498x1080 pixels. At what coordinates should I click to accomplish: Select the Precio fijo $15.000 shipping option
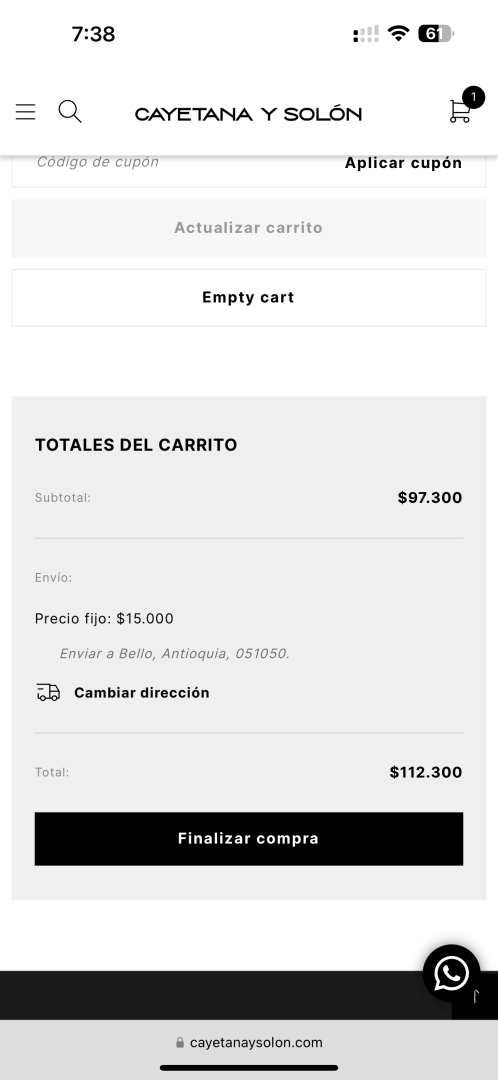tap(104, 619)
